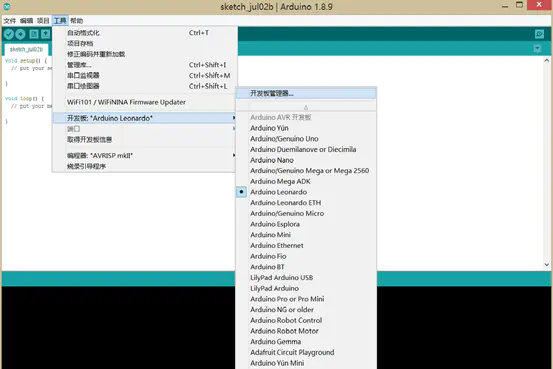
Task: Select Arduino Duemilanove or Diecimila board
Action: point(306,149)
